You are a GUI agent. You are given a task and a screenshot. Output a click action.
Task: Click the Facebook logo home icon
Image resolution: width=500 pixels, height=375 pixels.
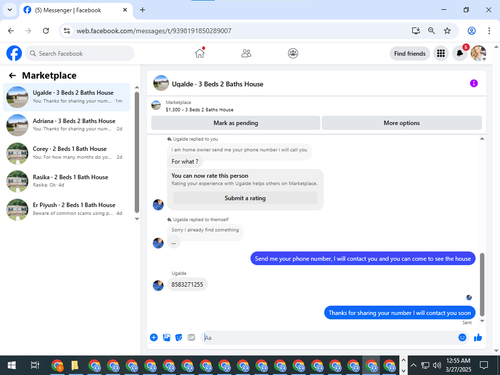14,53
